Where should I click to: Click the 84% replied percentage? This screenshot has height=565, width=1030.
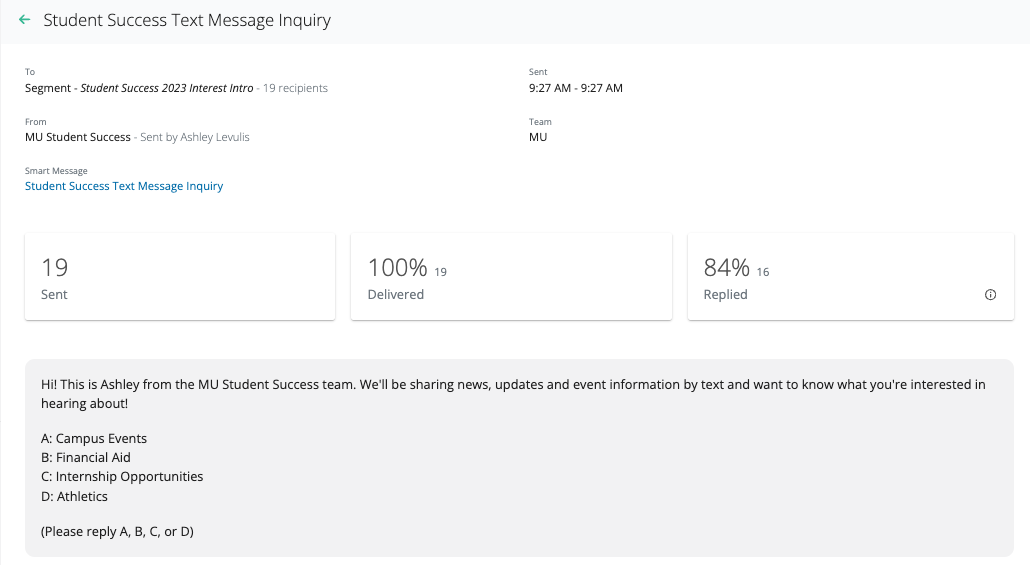coord(726,268)
